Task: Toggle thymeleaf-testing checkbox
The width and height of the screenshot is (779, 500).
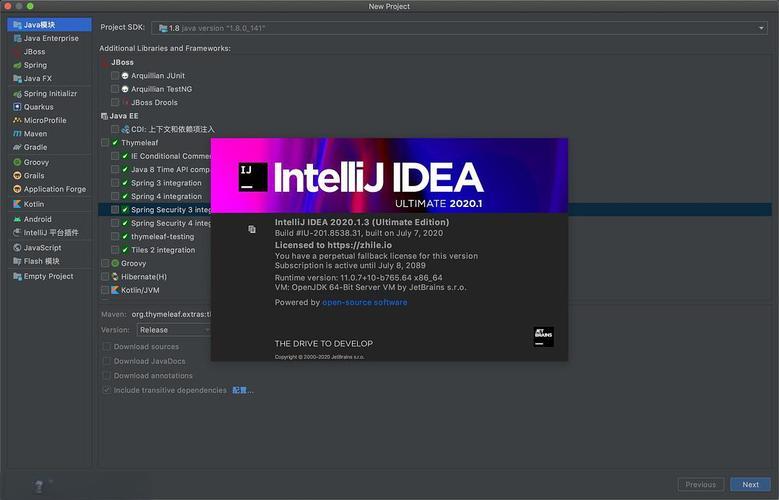Action: coord(115,237)
